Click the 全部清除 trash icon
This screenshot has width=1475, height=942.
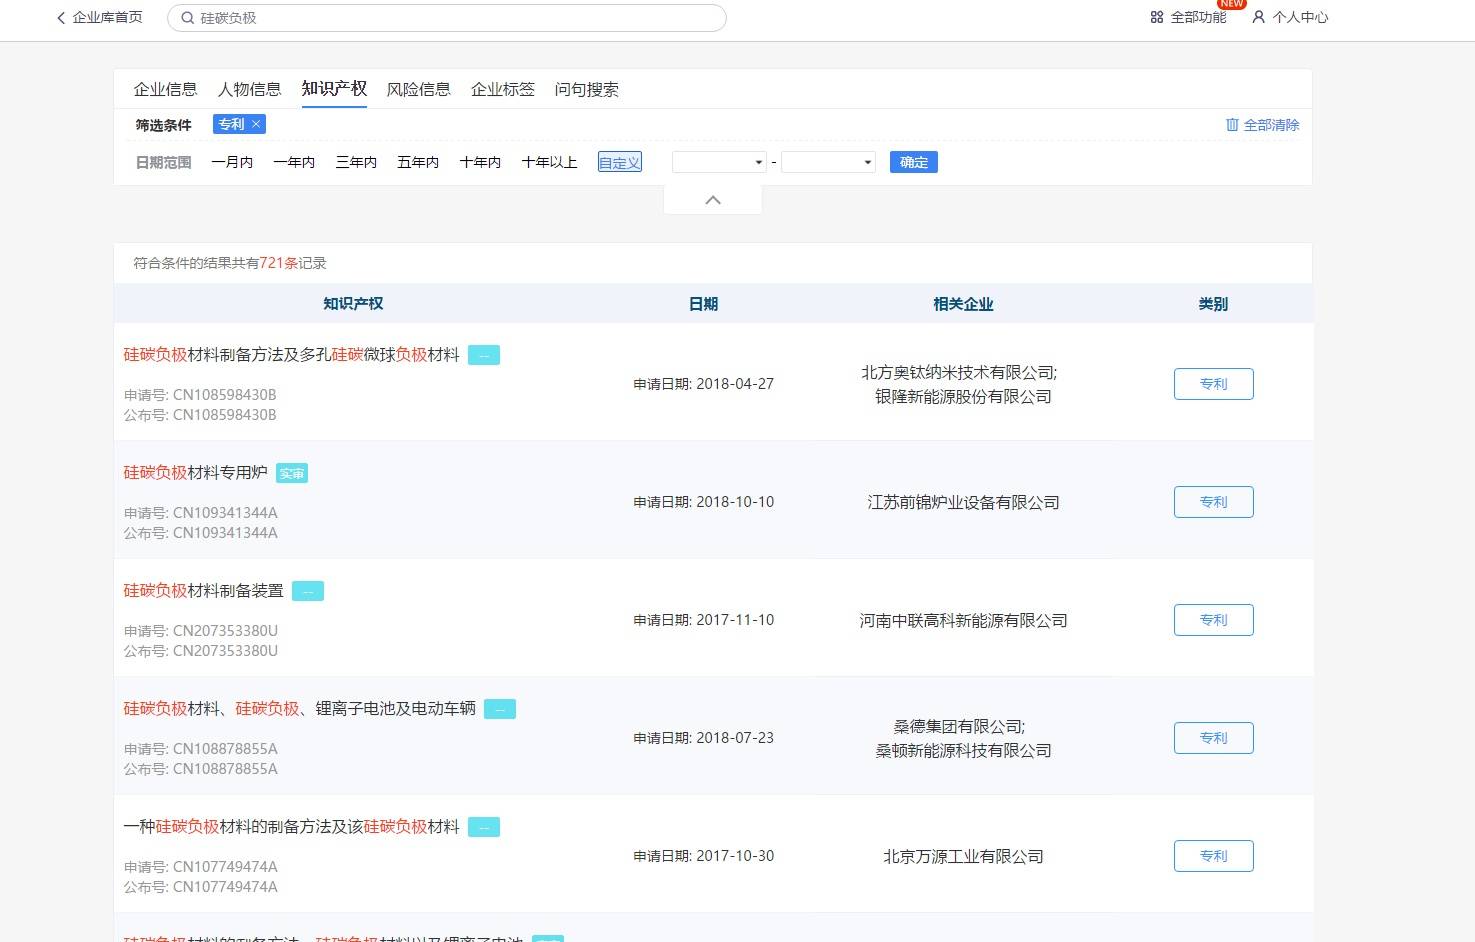(x=1232, y=125)
